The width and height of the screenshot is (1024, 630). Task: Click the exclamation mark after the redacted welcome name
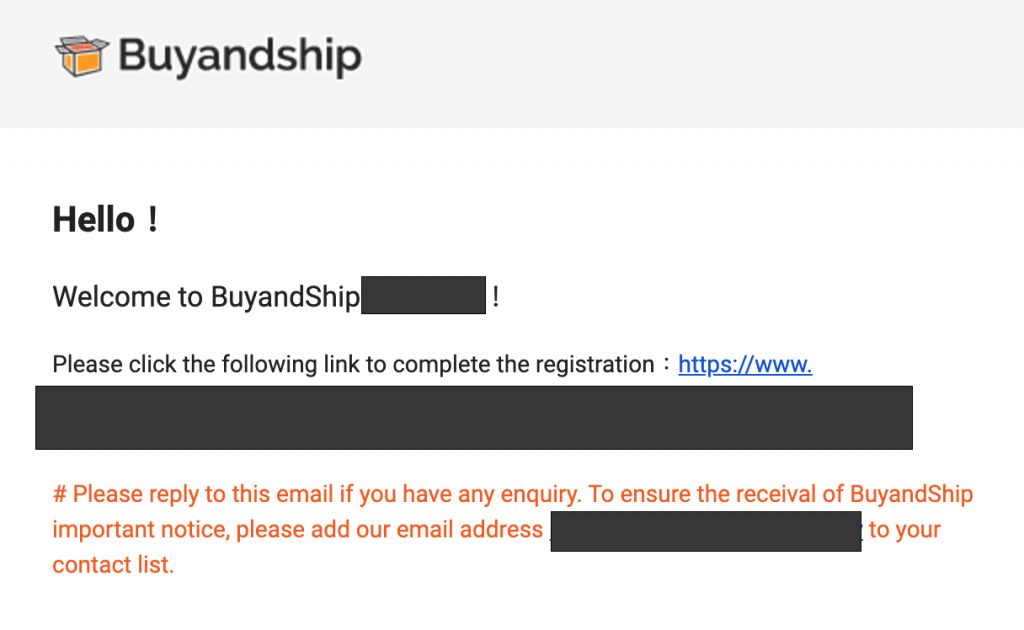tap(496, 297)
